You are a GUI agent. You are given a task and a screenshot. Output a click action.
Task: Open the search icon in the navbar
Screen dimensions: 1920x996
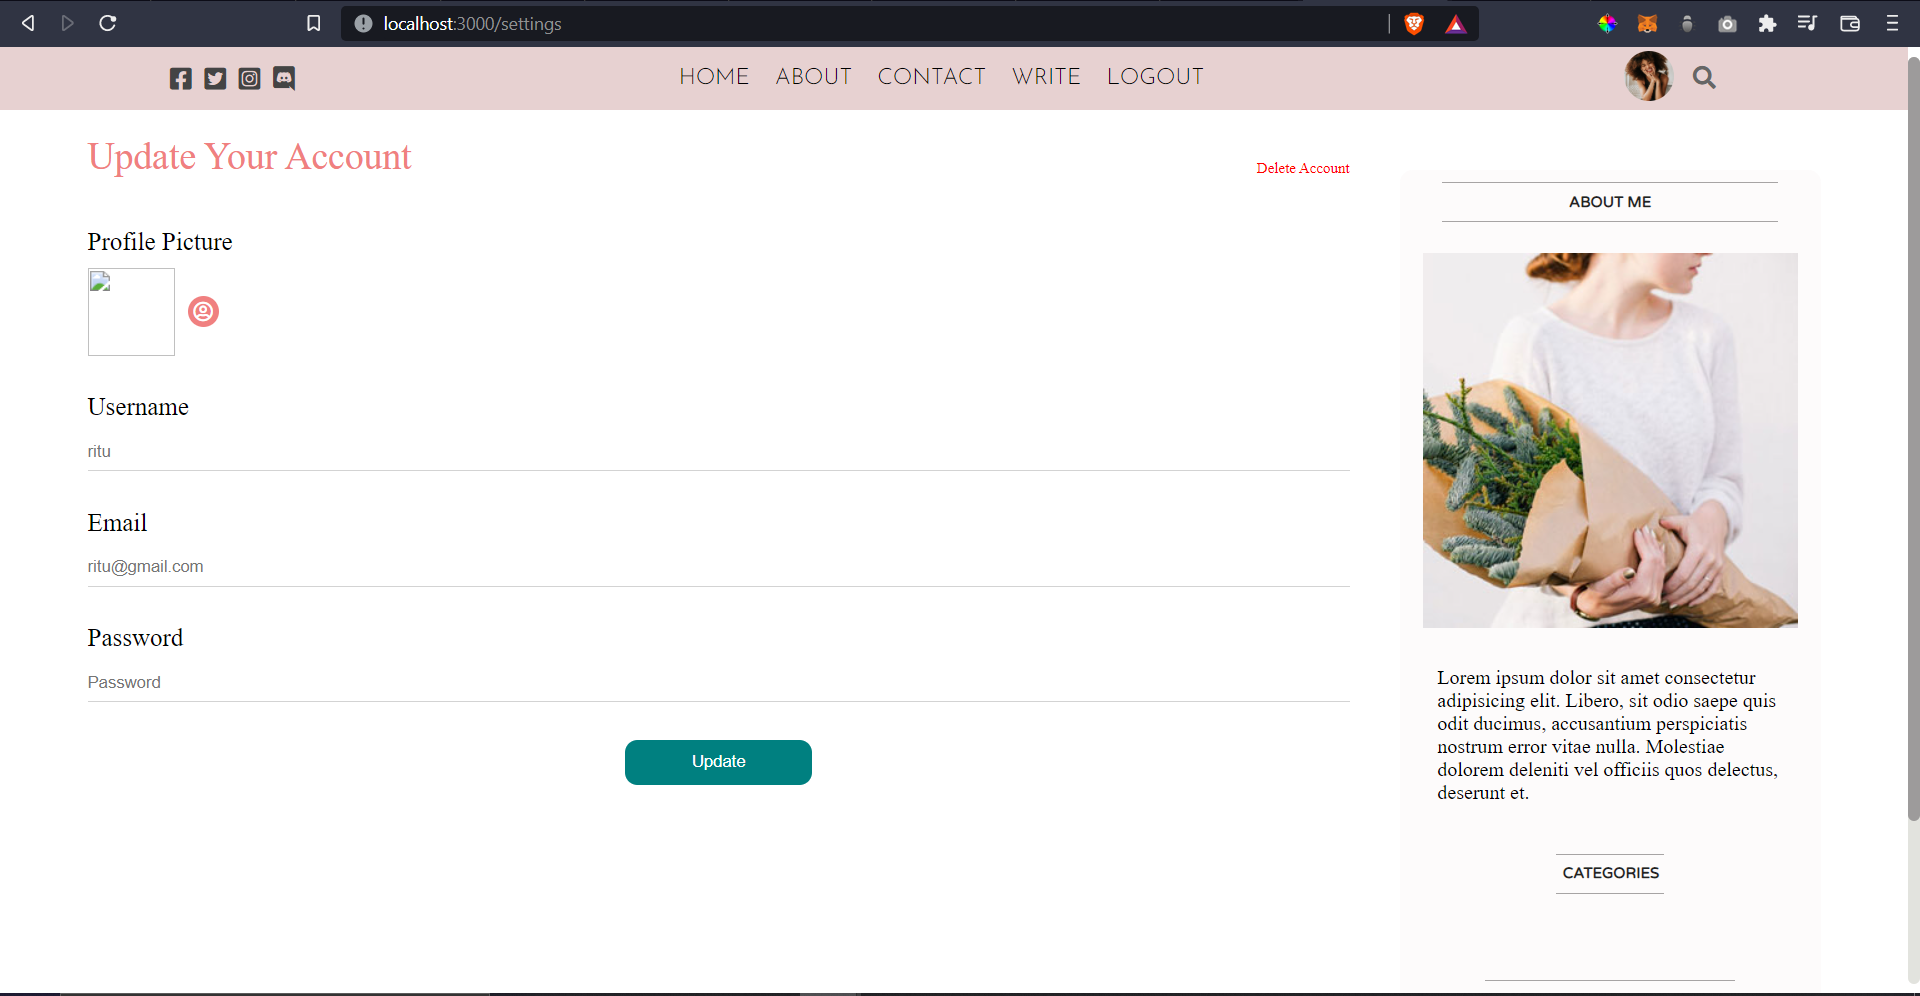point(1704,77)
